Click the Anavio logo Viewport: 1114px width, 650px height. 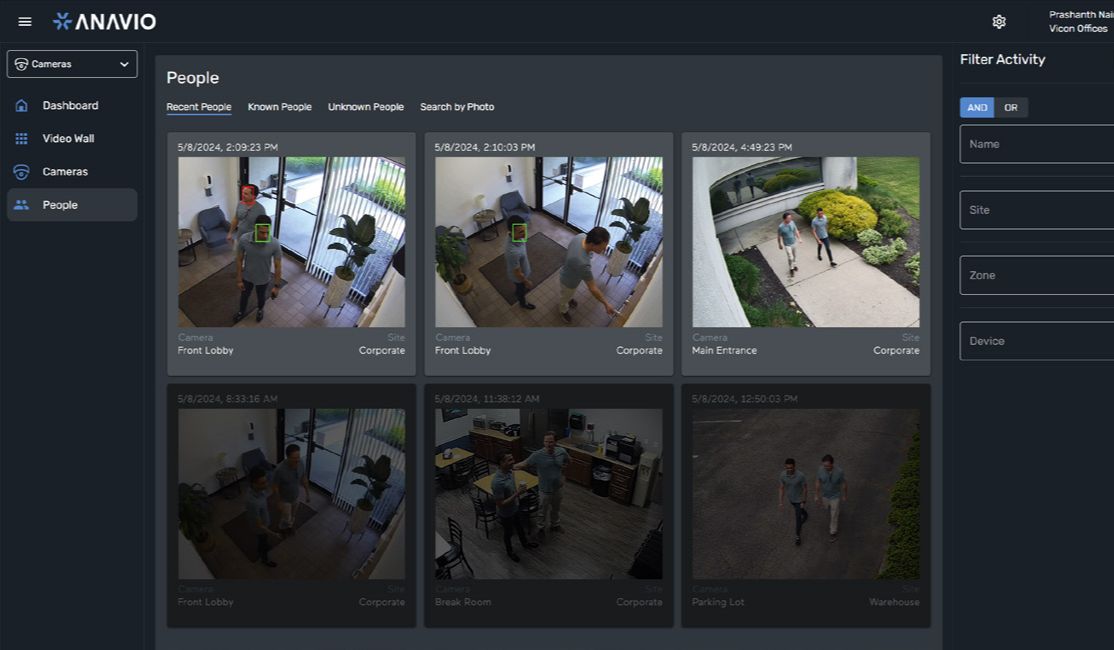[x=104, y=22]
